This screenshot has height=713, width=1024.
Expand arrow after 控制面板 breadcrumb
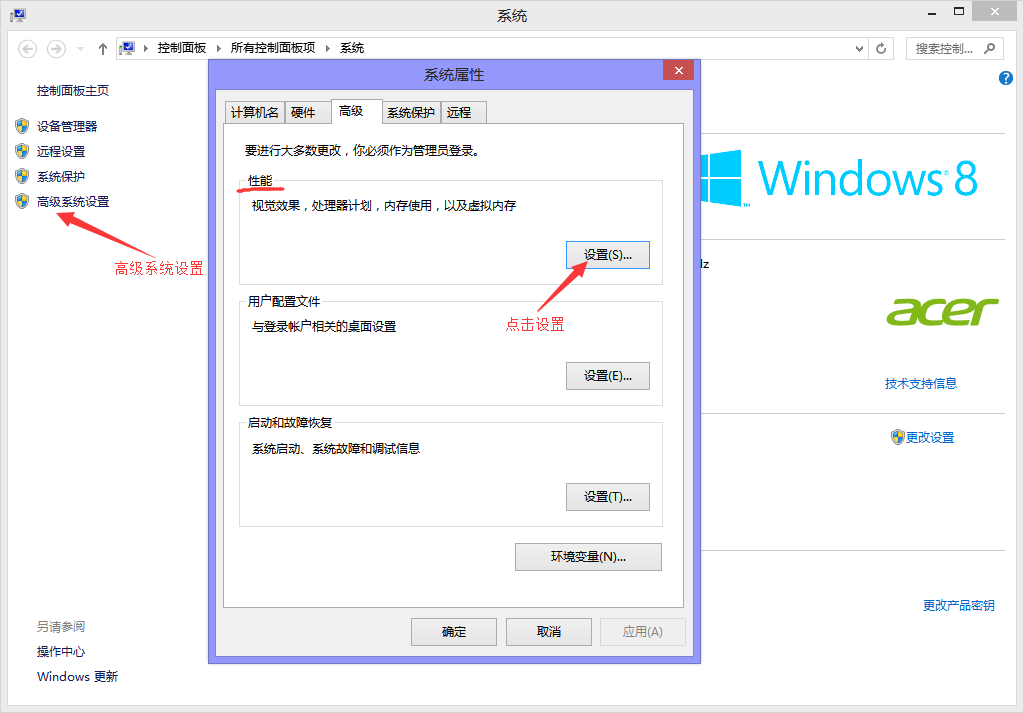pyautogui.click(x=218, y=48)
